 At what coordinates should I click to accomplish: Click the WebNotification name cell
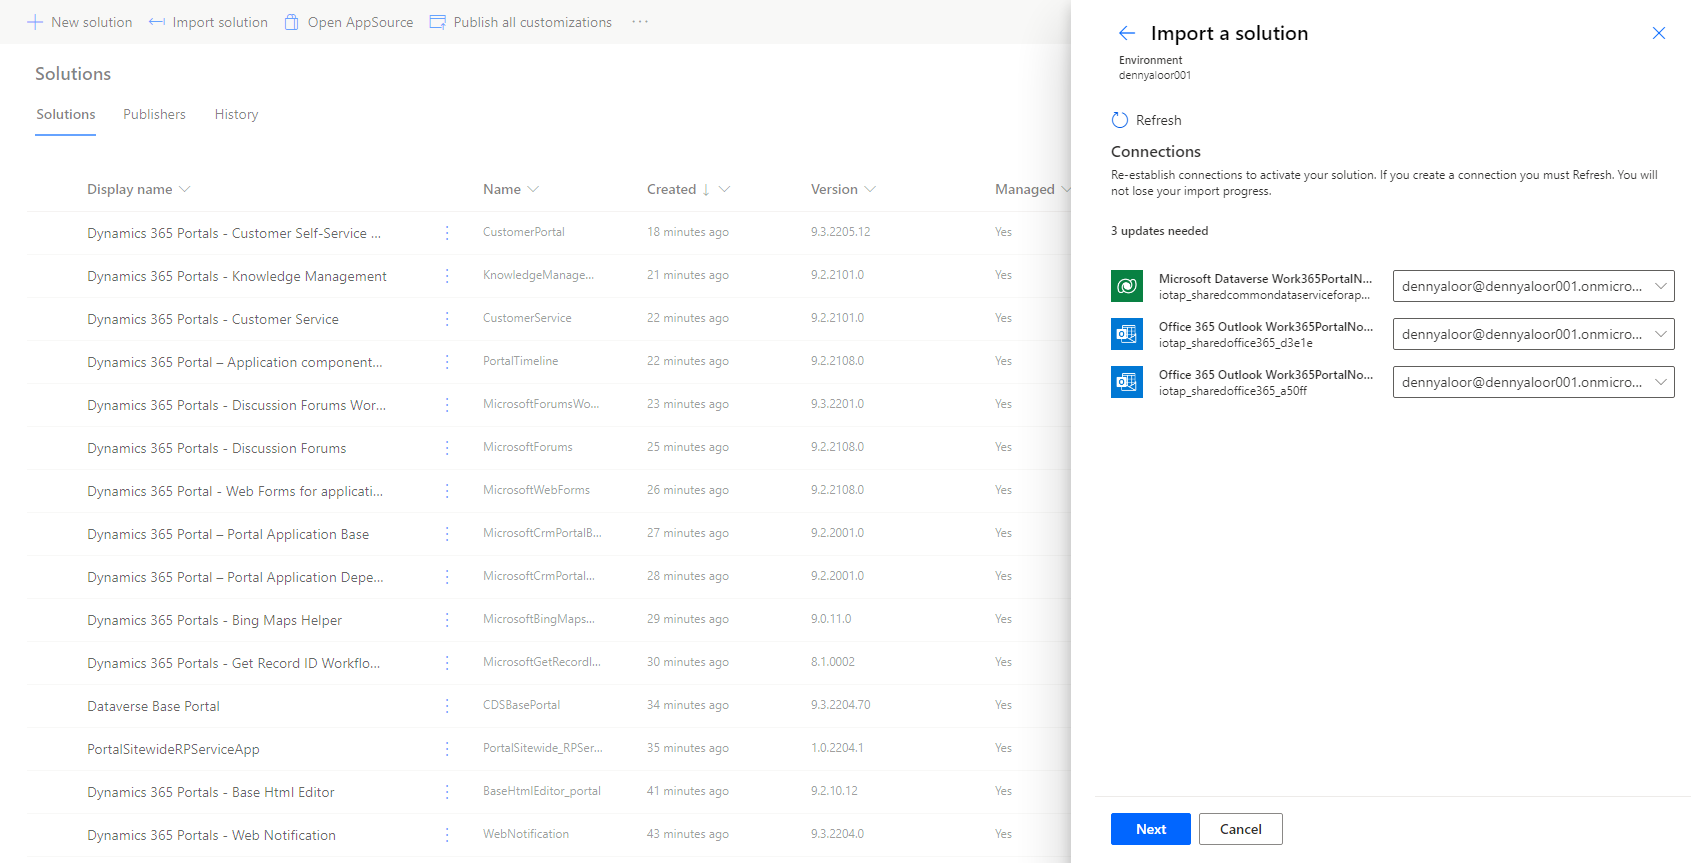tap(526, 834)
